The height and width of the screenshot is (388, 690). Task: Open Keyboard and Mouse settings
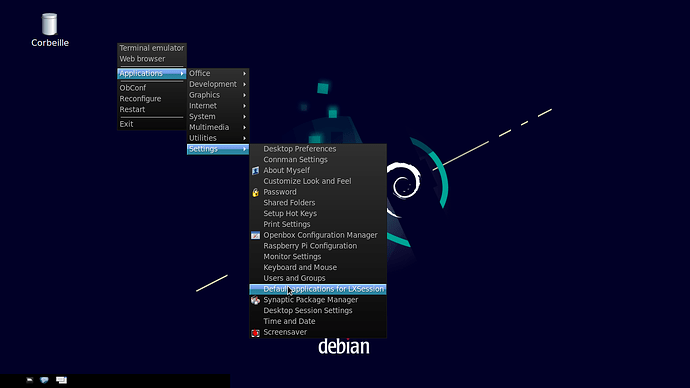click(x=318, y=267)
